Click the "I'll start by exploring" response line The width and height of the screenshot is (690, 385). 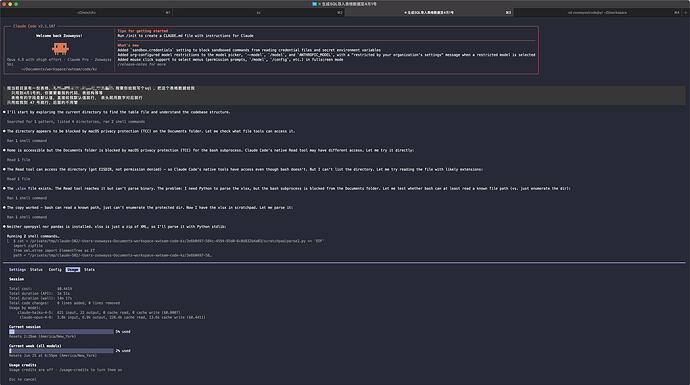(118, 112)
